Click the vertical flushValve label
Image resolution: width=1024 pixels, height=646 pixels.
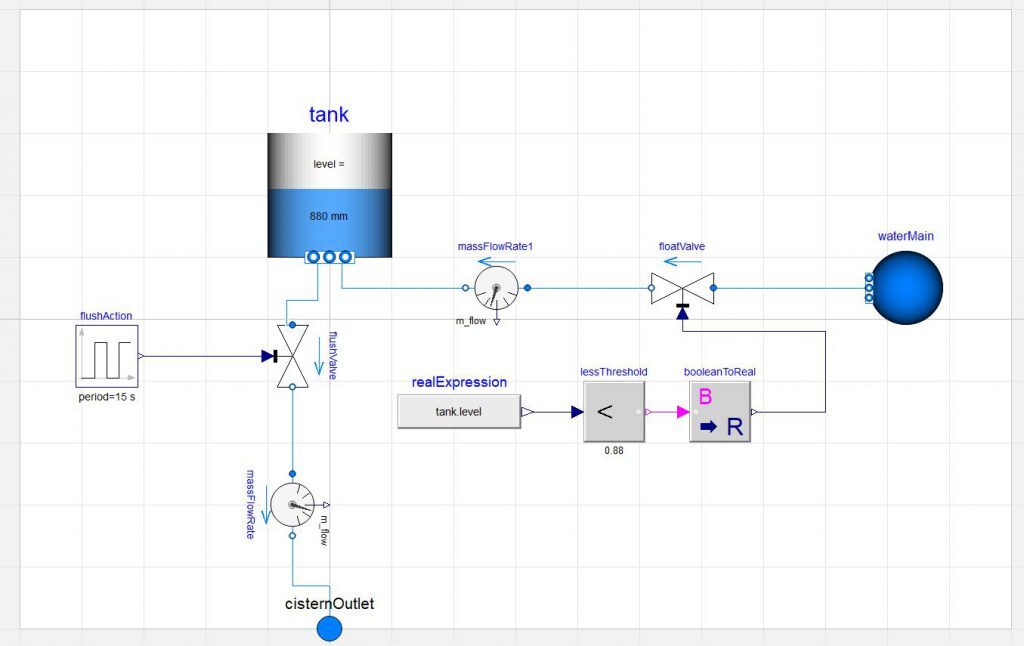coord(332,355)
